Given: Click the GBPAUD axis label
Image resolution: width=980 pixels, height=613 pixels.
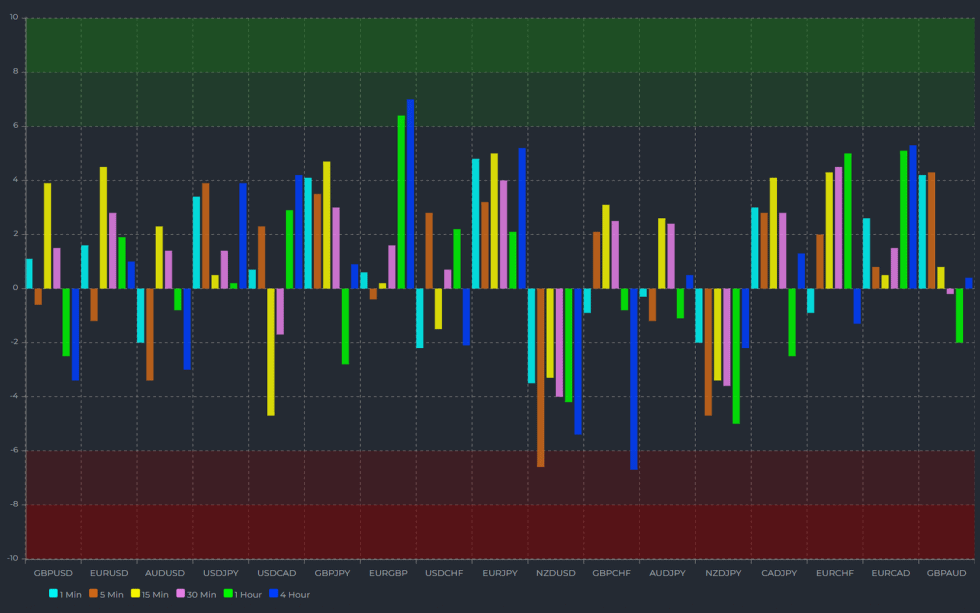Looking at the screenshot, I should 947,573.
